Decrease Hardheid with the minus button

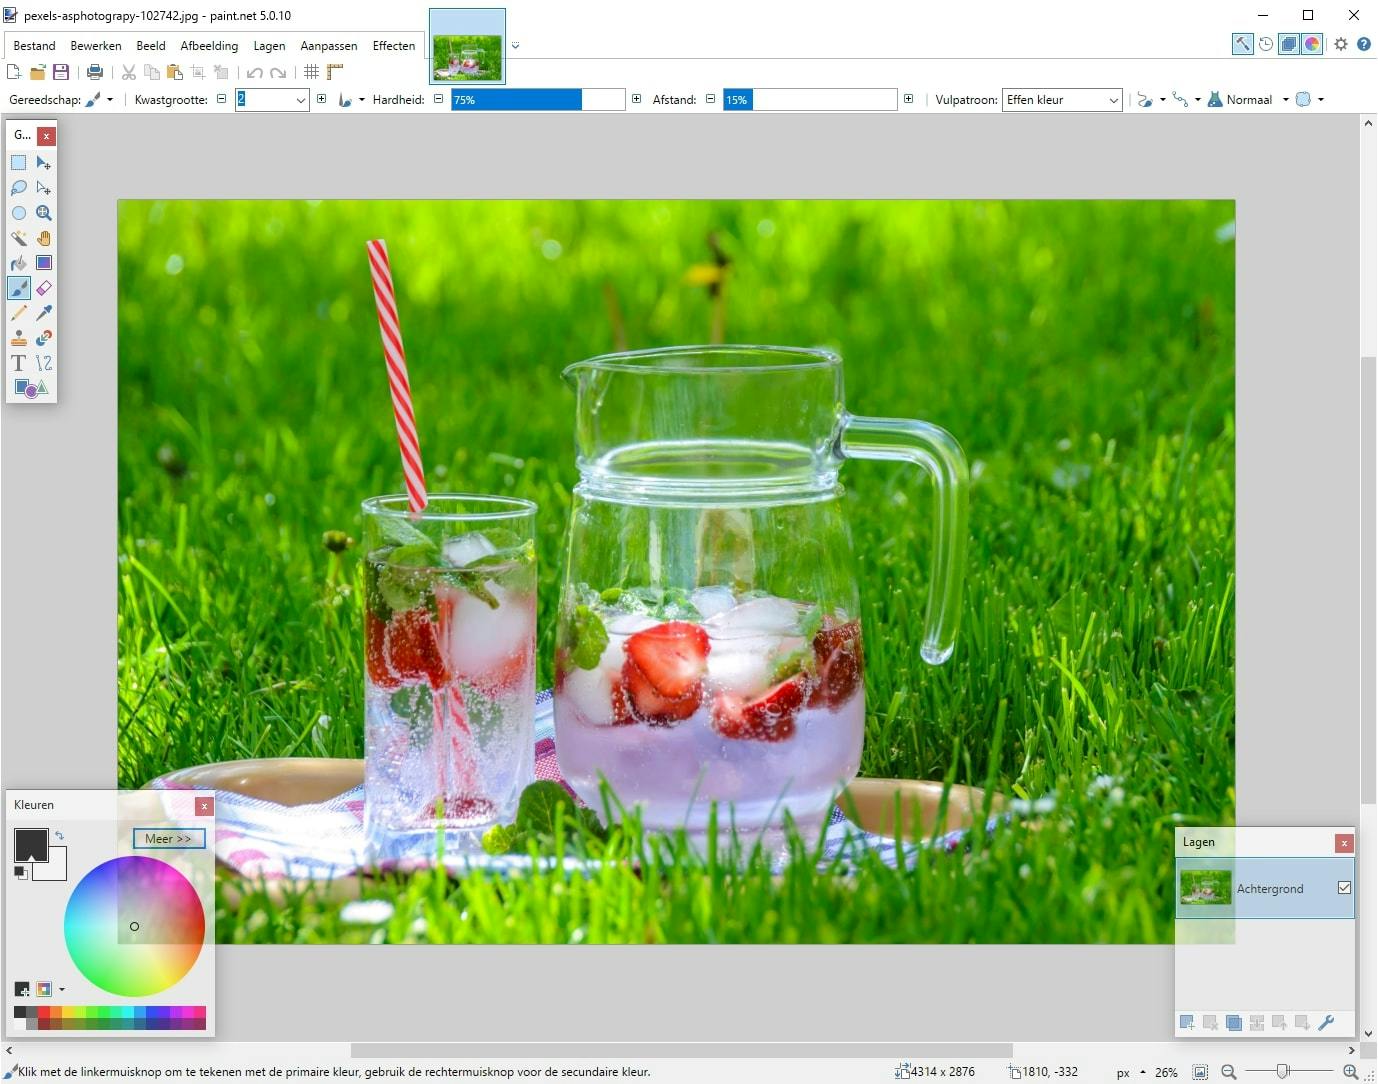438,100
